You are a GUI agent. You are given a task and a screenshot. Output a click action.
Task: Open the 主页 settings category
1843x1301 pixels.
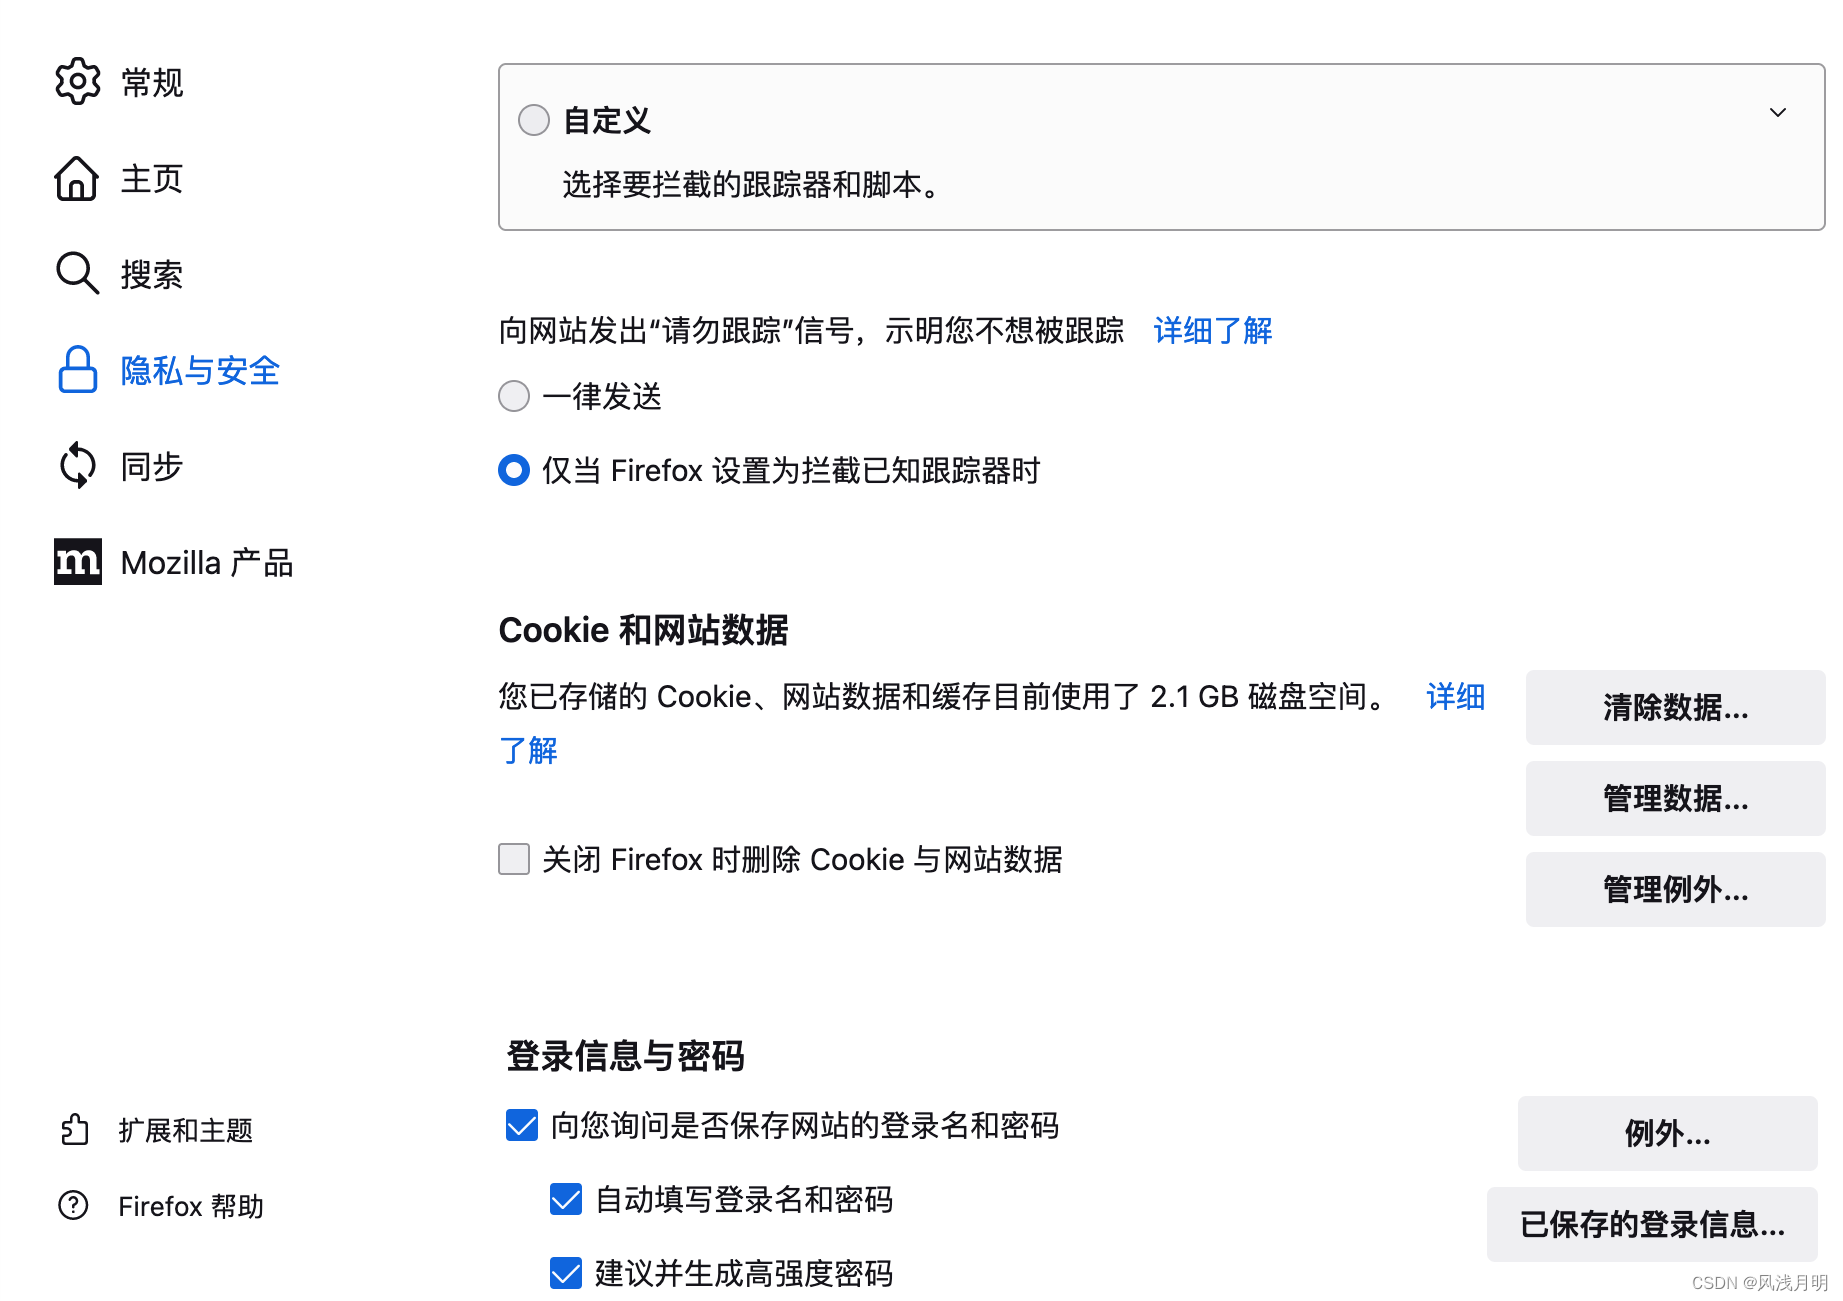point(152,179)
